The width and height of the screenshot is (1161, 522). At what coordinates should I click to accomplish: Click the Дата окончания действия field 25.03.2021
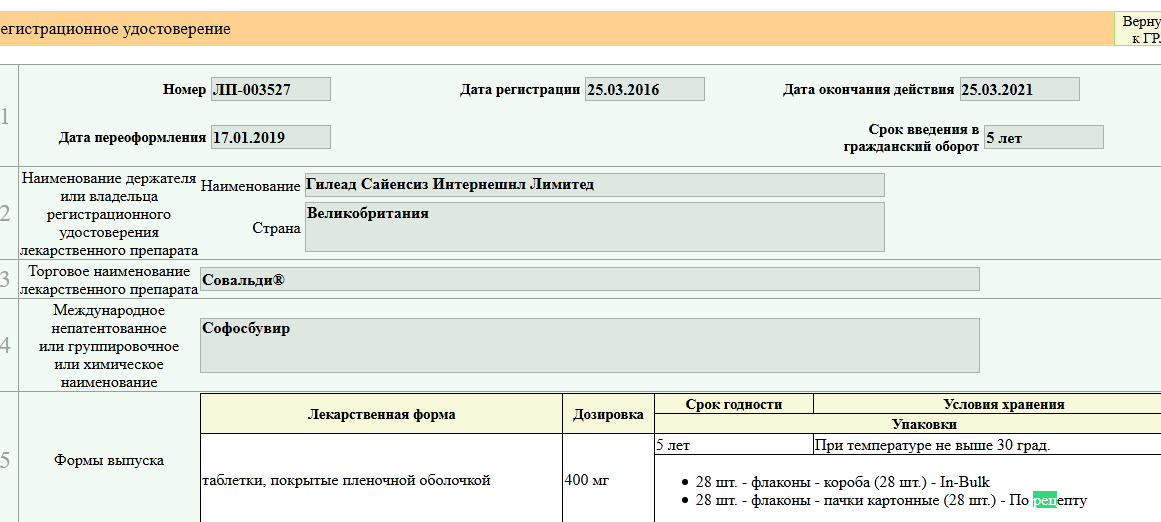[x=1020, y=90]
